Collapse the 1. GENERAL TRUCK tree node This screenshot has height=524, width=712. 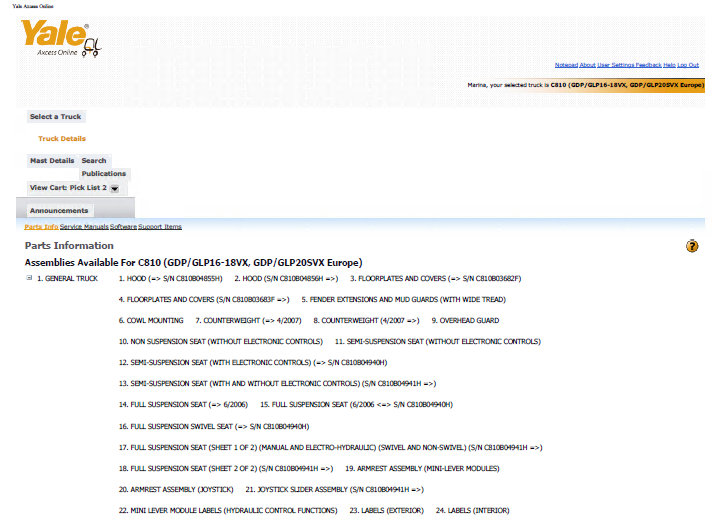(x=30, y=278)
